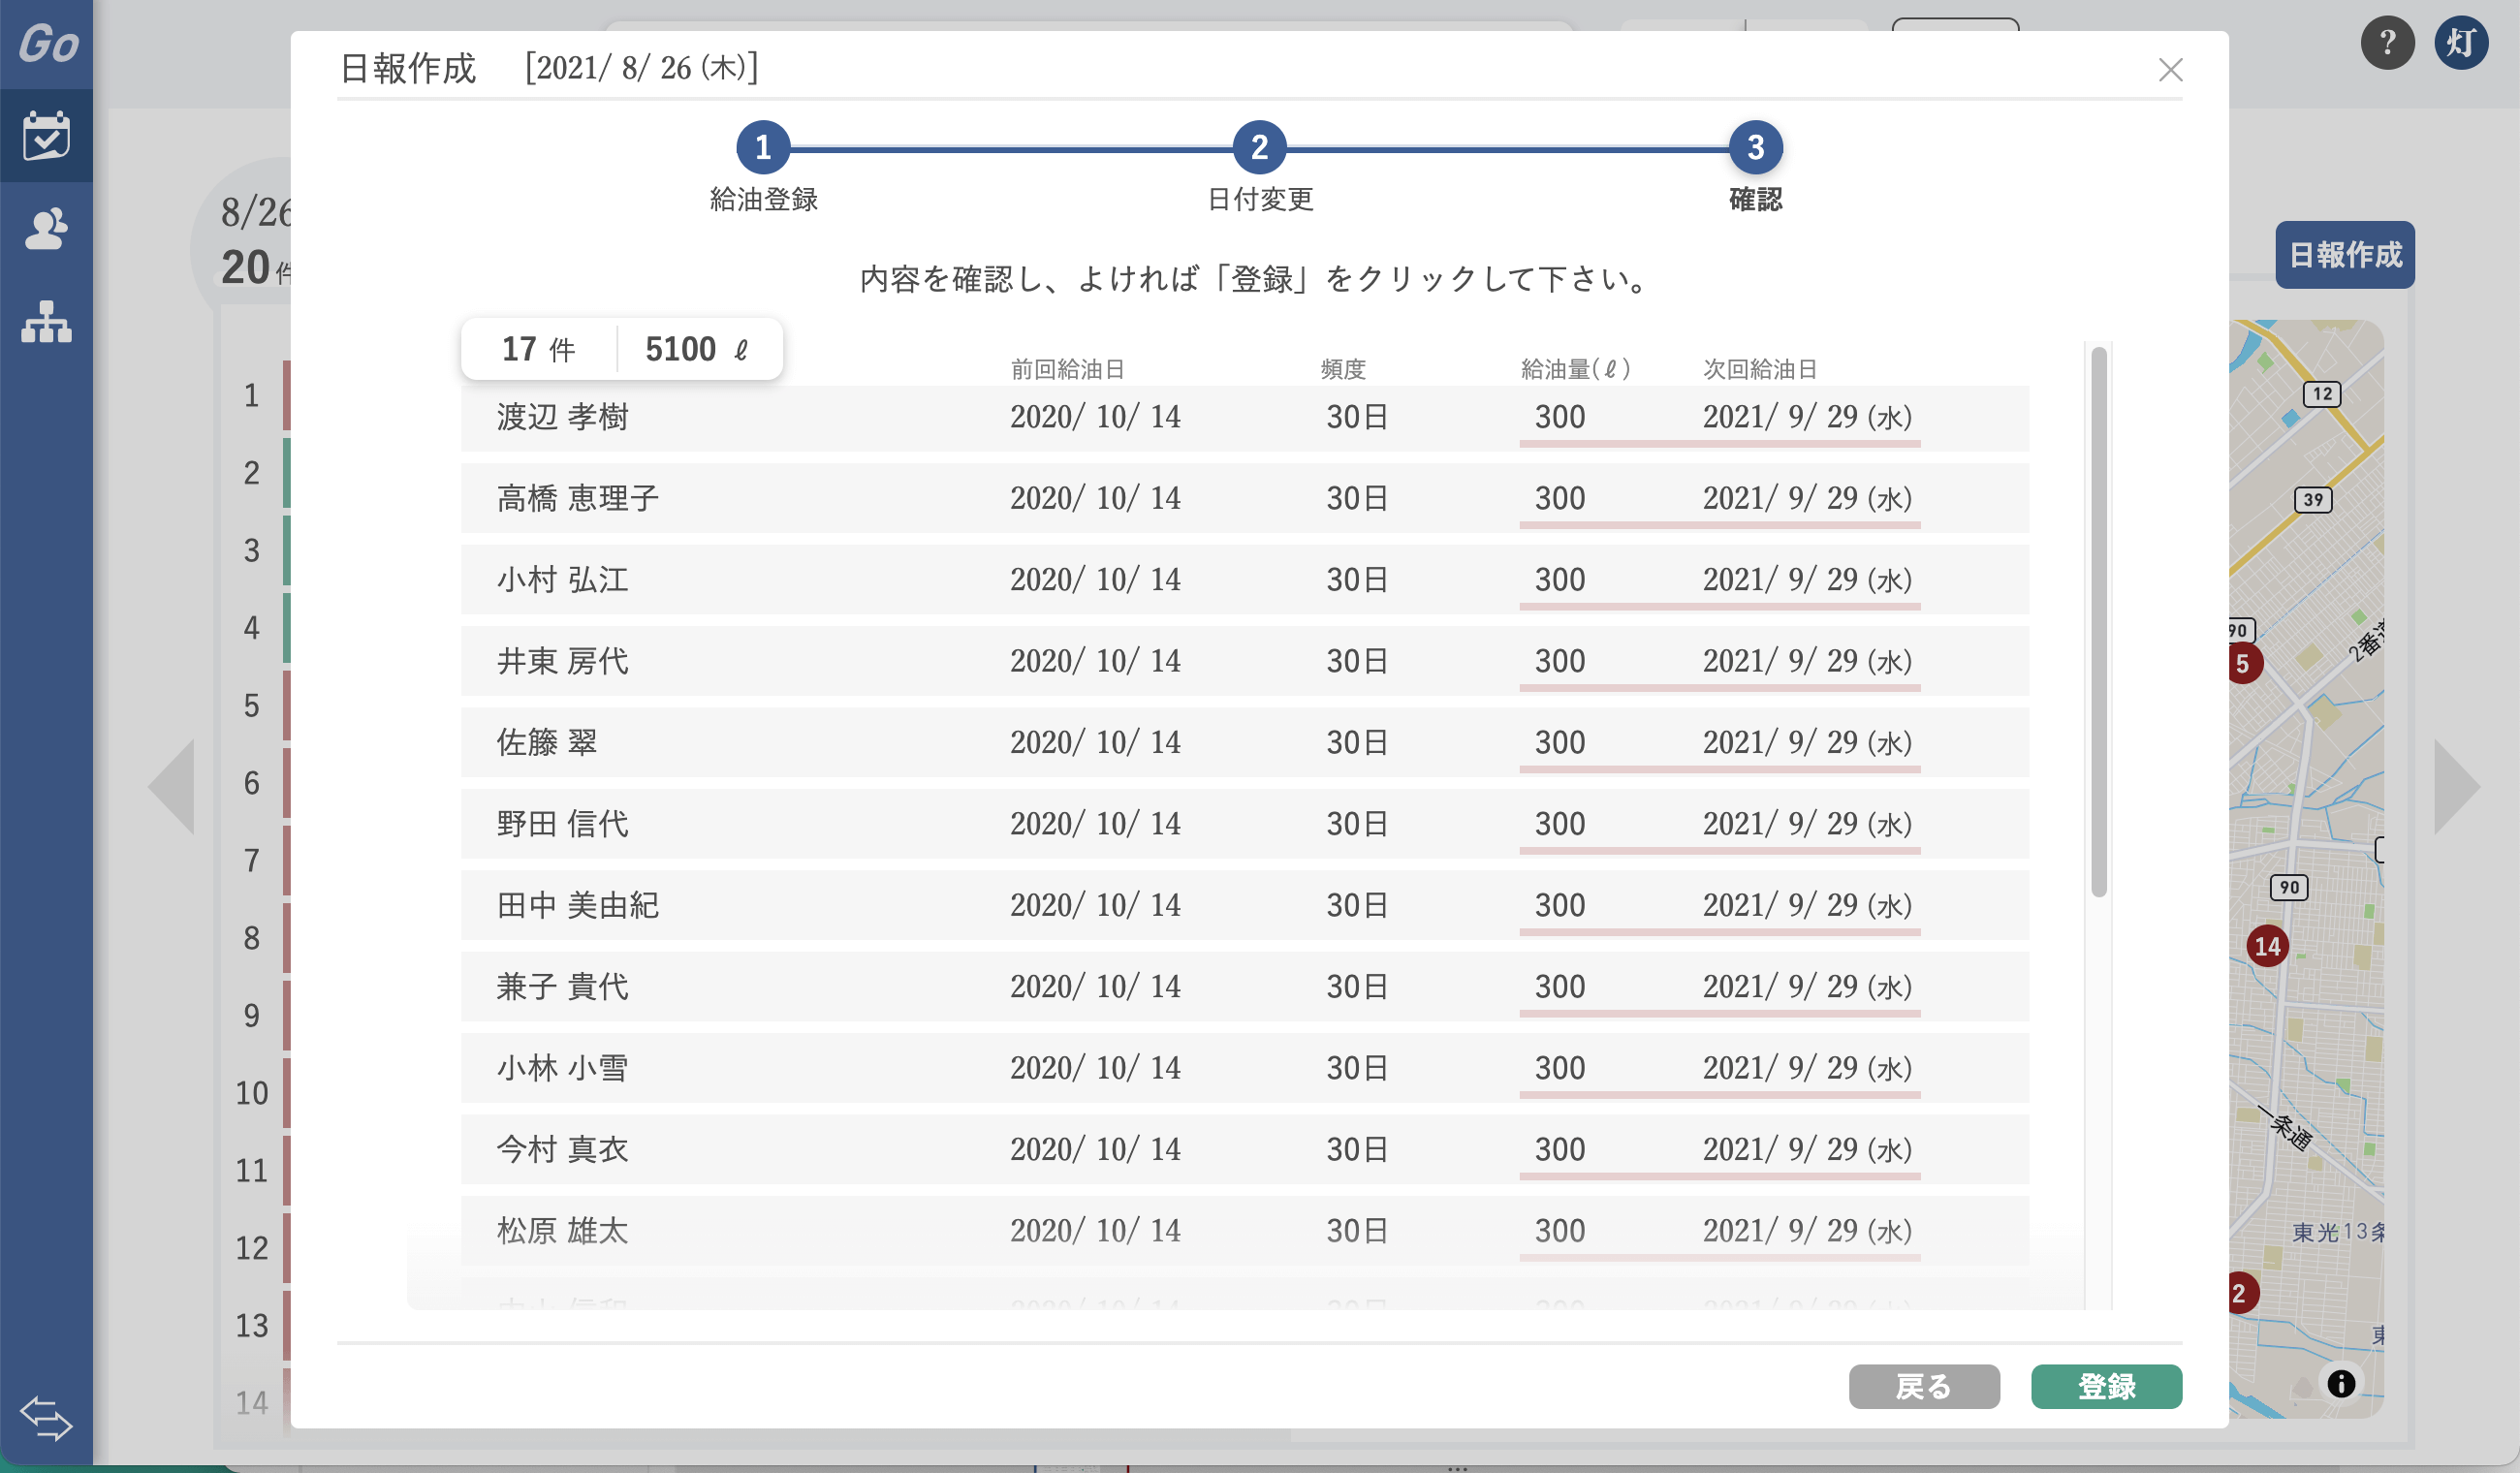2520x1473 pixels.
Task: Go to next day with right arrow
Action: pyautogui.click(x=2457, y=787)
